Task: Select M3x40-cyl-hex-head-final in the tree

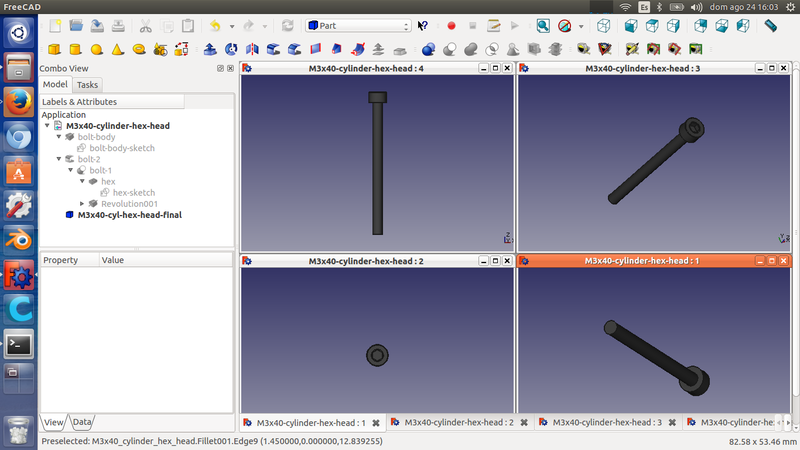Action: coord(129,214)
